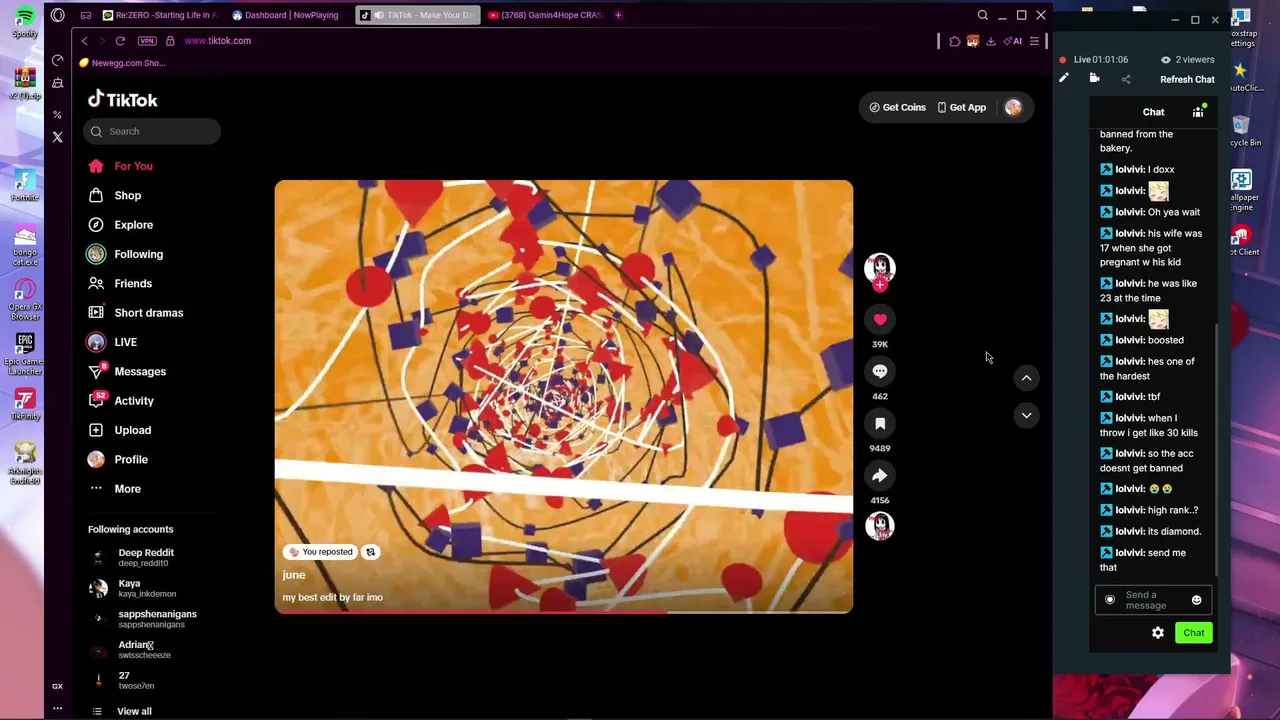Click the green Chat send button
Viewport: 1280px width, 720px height.
1194,633
